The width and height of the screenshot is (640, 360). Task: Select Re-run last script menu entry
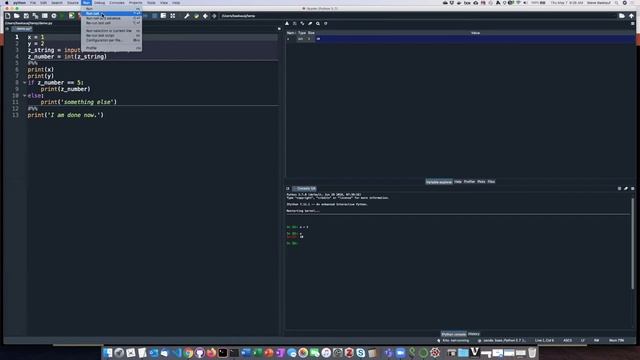tap(112, 36)
